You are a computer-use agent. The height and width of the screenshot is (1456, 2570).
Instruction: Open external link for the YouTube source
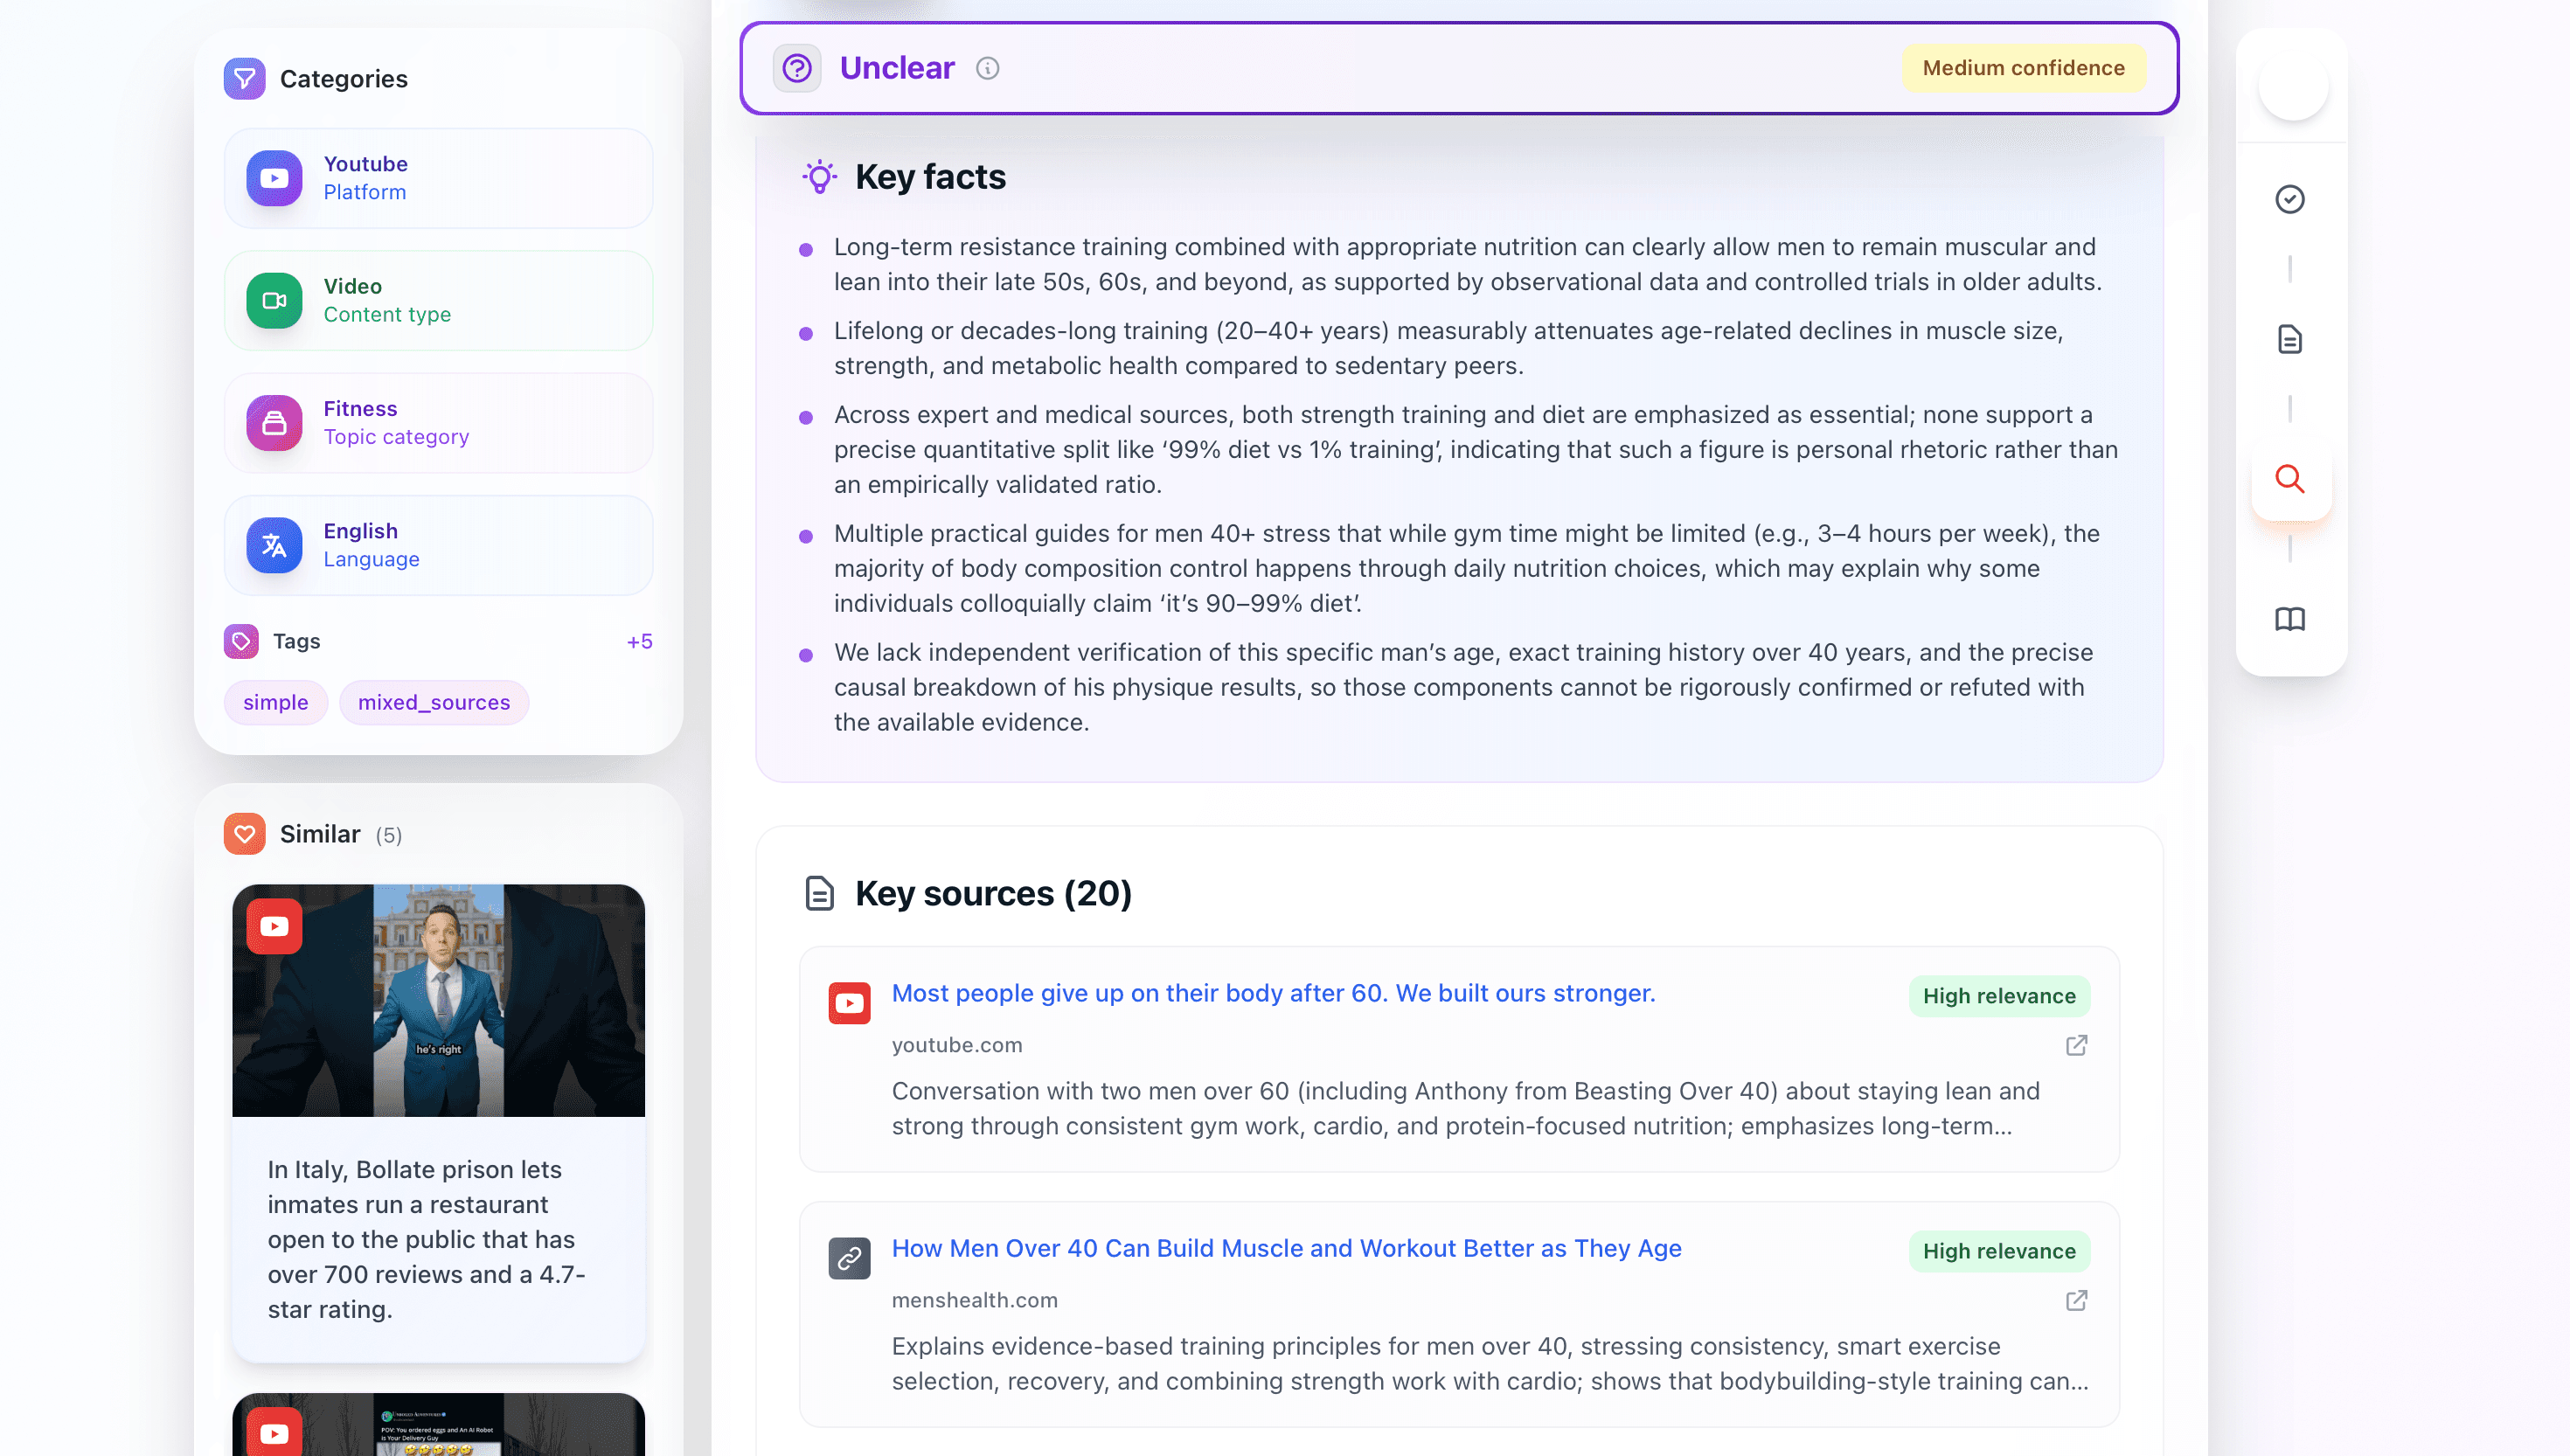tap(2076, 1045)
